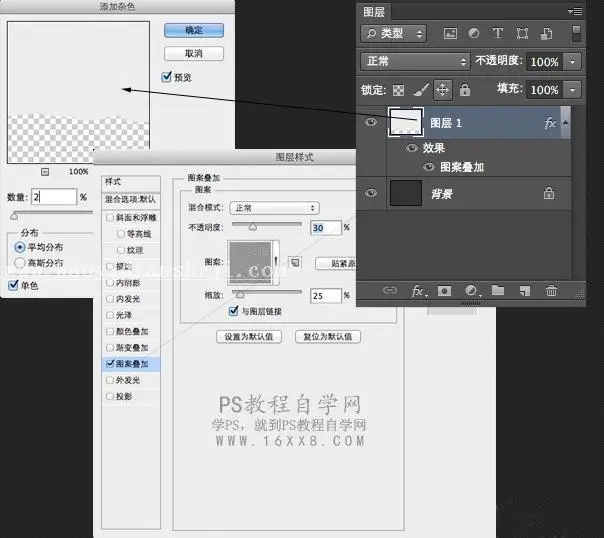The width and height of the screenshot is (604, 538).
Task: Click the 数量 amount input field
Action: coord(54,197)
